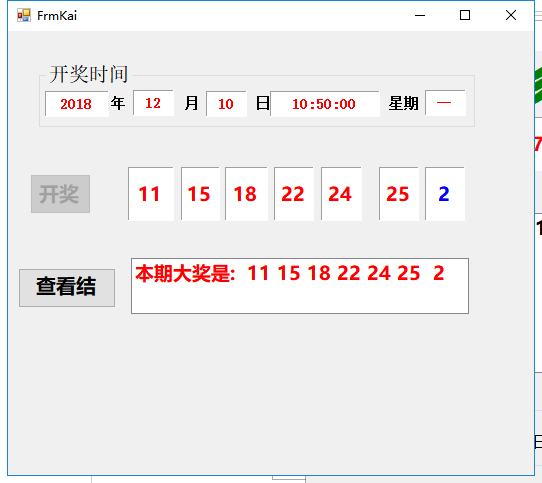Select the day field showing 10
The image size is (542, 483).
226,104
